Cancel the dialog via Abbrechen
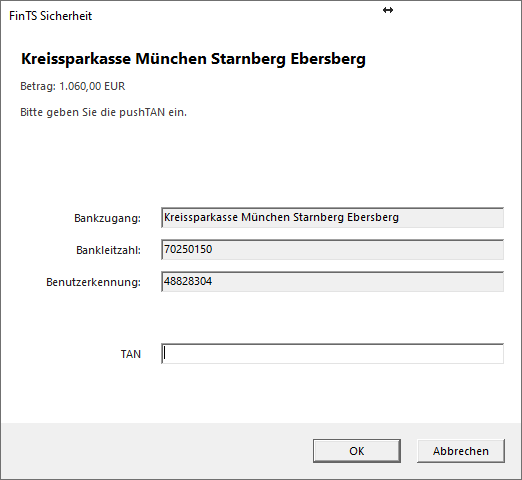This screenshot has height=480, width=522. (461, 451)
